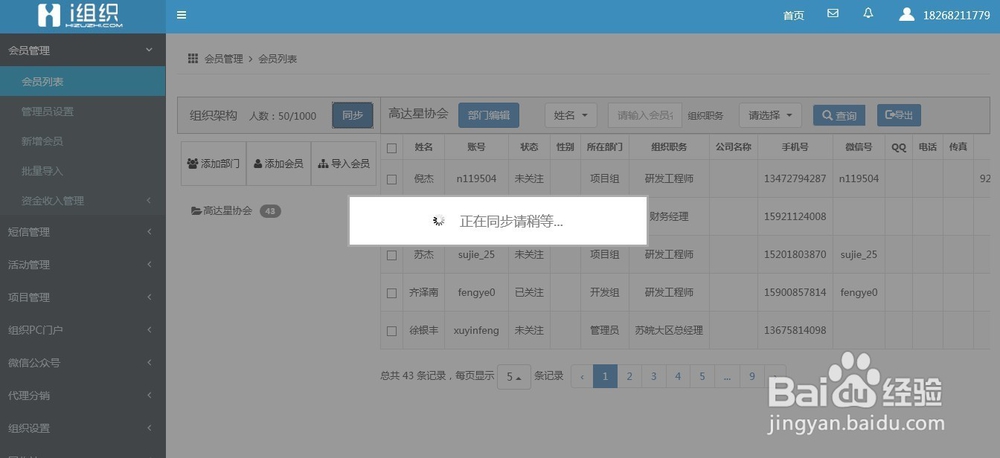Expand 组织PC门户 sidebar section
Image resolution: width=1000 pixels, height=458 pixels.
tap(83, 330)
